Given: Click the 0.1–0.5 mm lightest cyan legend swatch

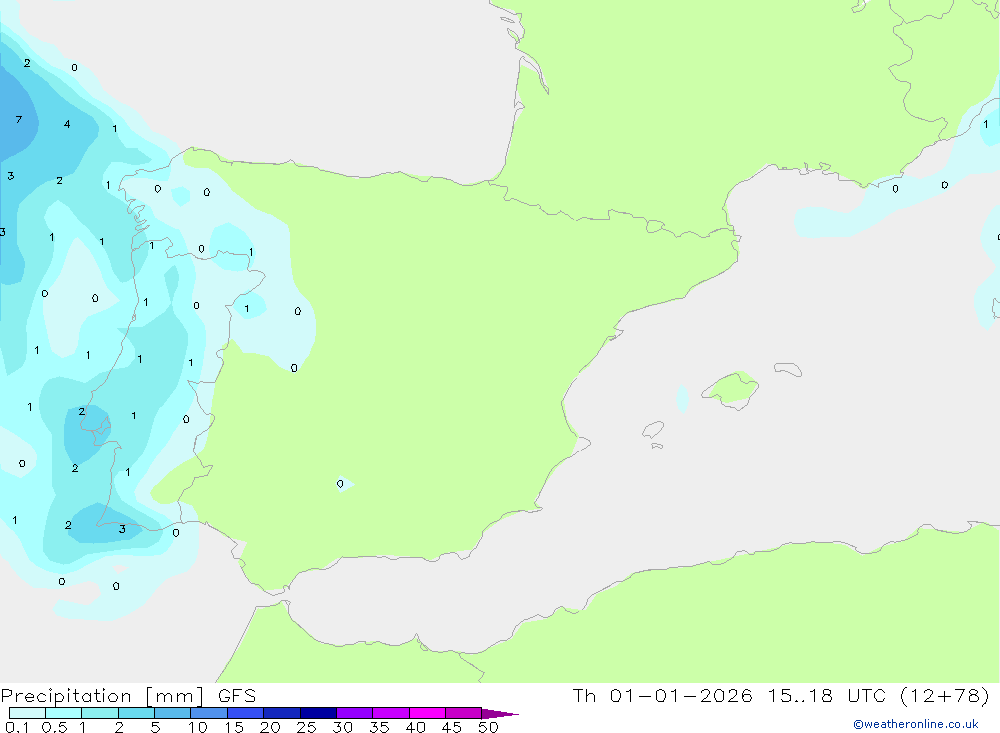Looking at the screenshot, I should coord(27,713).
